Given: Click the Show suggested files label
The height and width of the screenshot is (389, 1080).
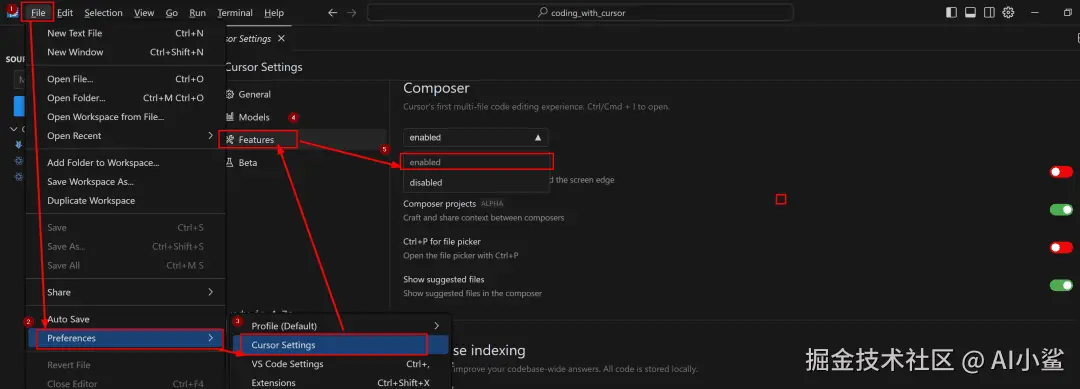Looking at the screenshot, I should [444, 280].
